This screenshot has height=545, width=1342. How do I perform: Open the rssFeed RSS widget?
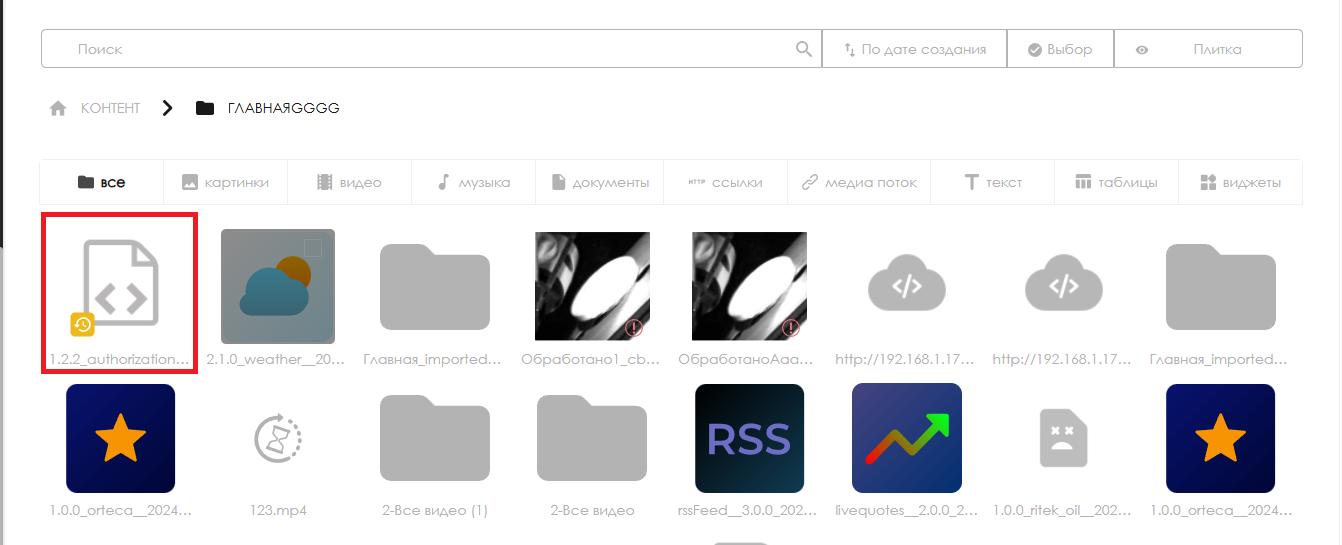(749, 438)
